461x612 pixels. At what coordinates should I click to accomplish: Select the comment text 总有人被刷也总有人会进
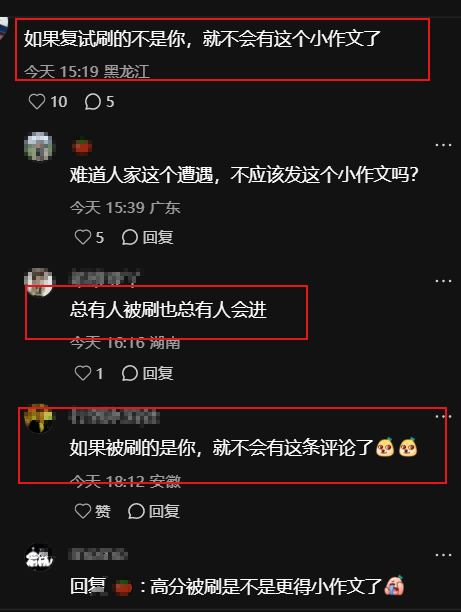click(x=168, y=310)
